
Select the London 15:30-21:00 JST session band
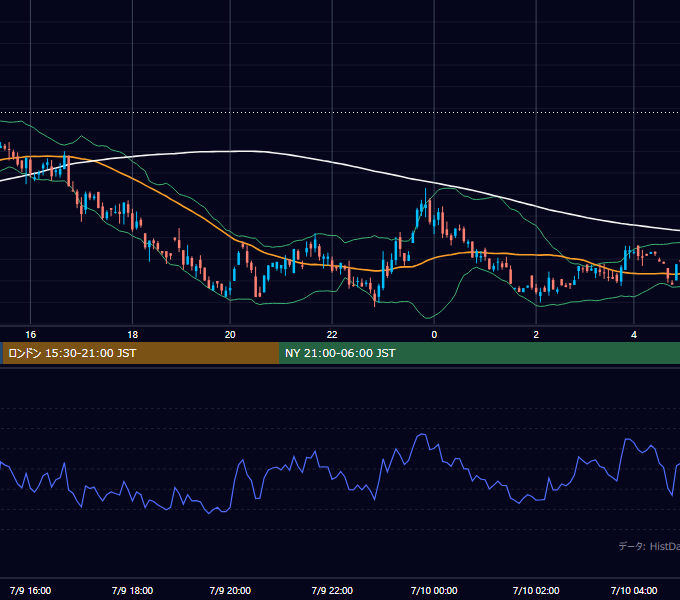point(141,353)
